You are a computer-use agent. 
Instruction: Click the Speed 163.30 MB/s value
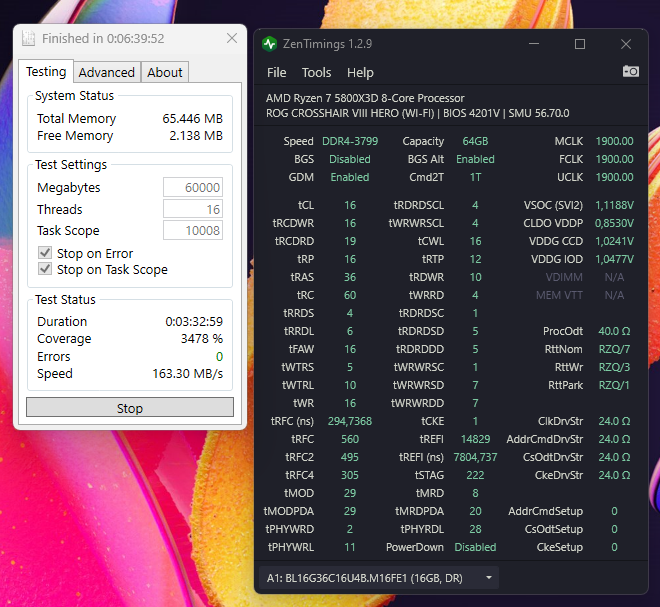(188, 373)
